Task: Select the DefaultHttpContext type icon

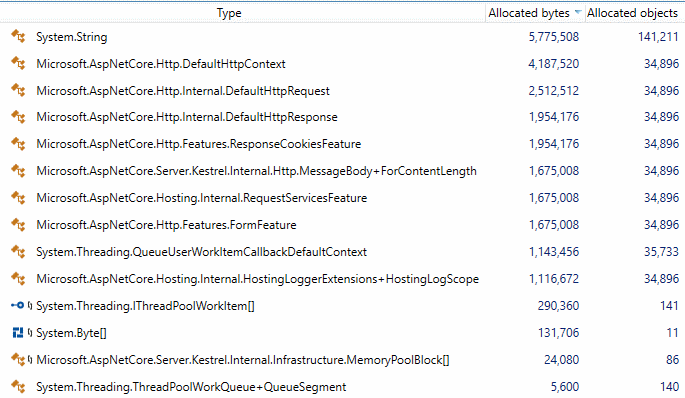Action: (x=18, y=64)
